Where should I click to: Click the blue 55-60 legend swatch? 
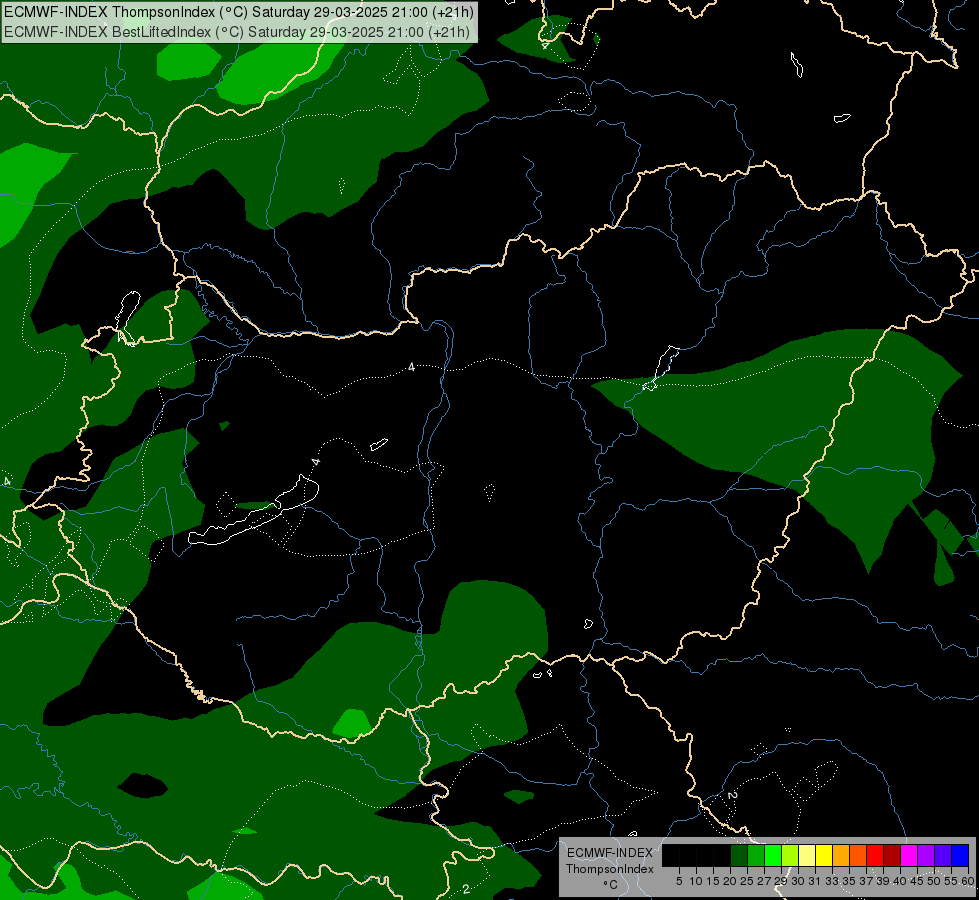pos(960,855)
